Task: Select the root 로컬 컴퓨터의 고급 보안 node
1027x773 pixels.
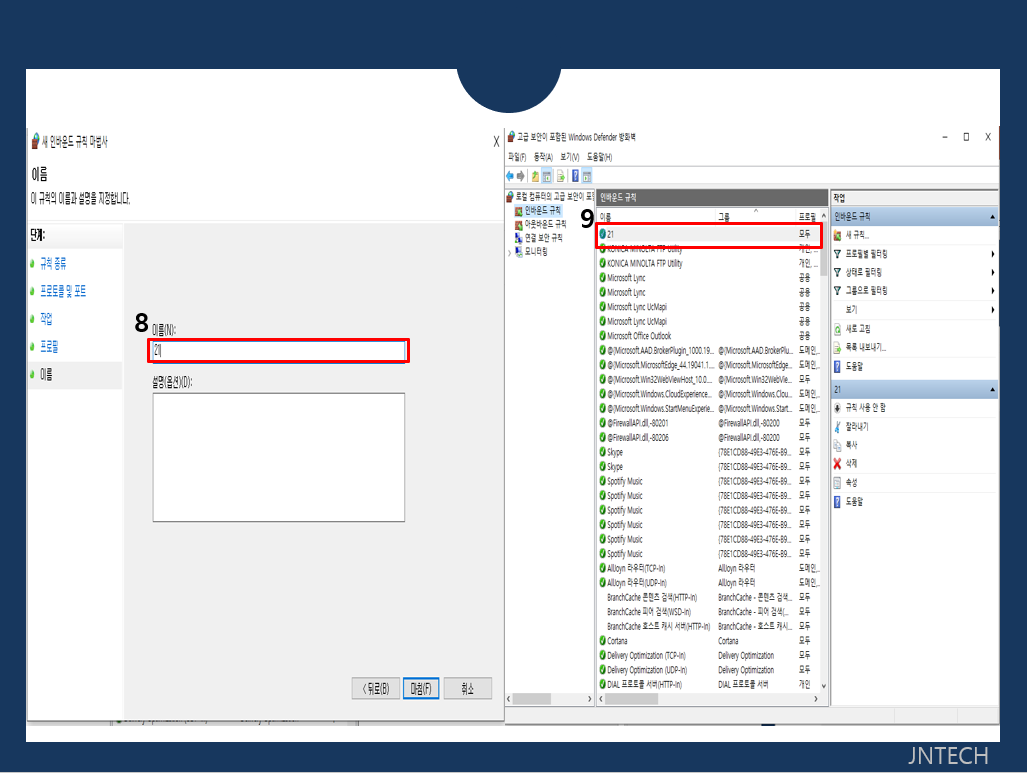Action: pyautogui.click(x=554, y=197)
